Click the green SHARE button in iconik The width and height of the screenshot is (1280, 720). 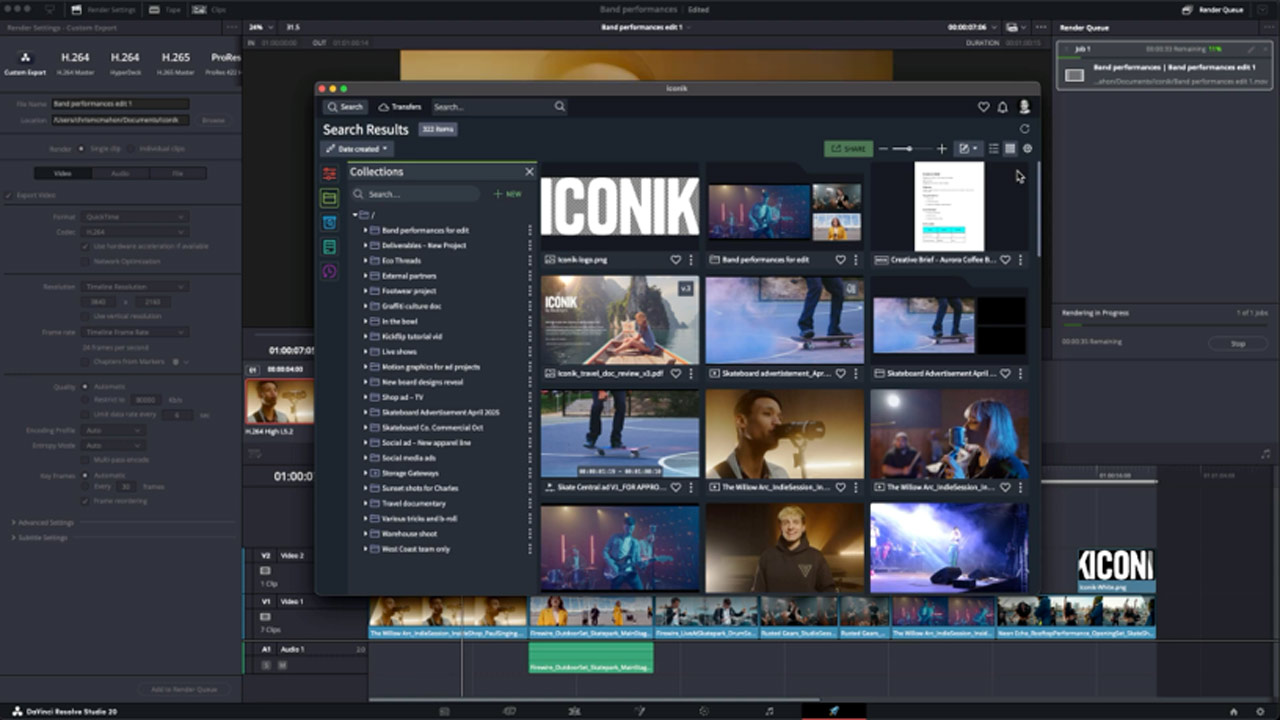[x=848, y=149]
